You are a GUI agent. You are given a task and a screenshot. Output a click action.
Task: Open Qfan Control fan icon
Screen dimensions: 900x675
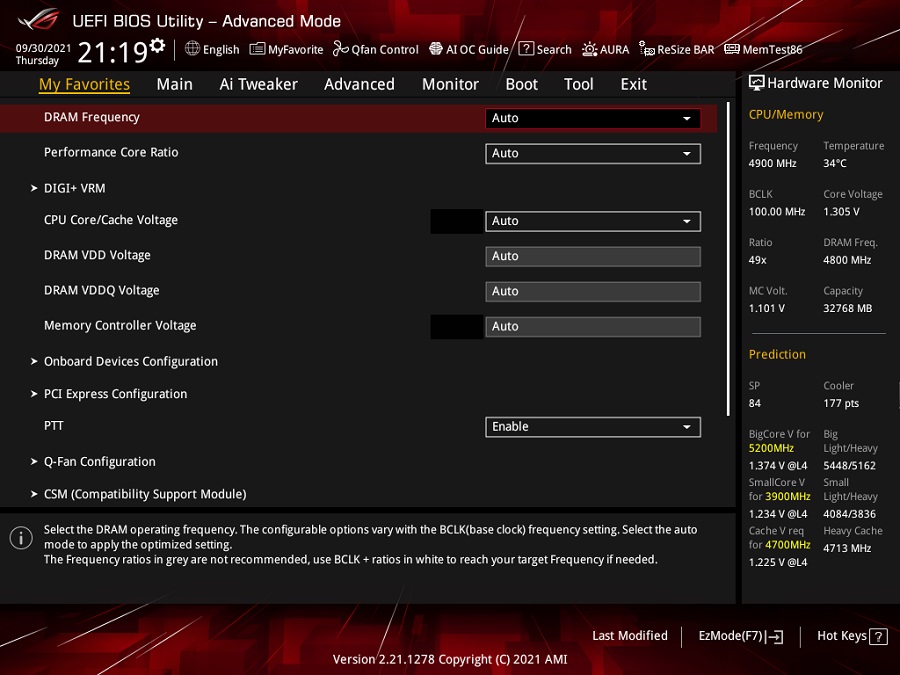(x=340, y=49)
